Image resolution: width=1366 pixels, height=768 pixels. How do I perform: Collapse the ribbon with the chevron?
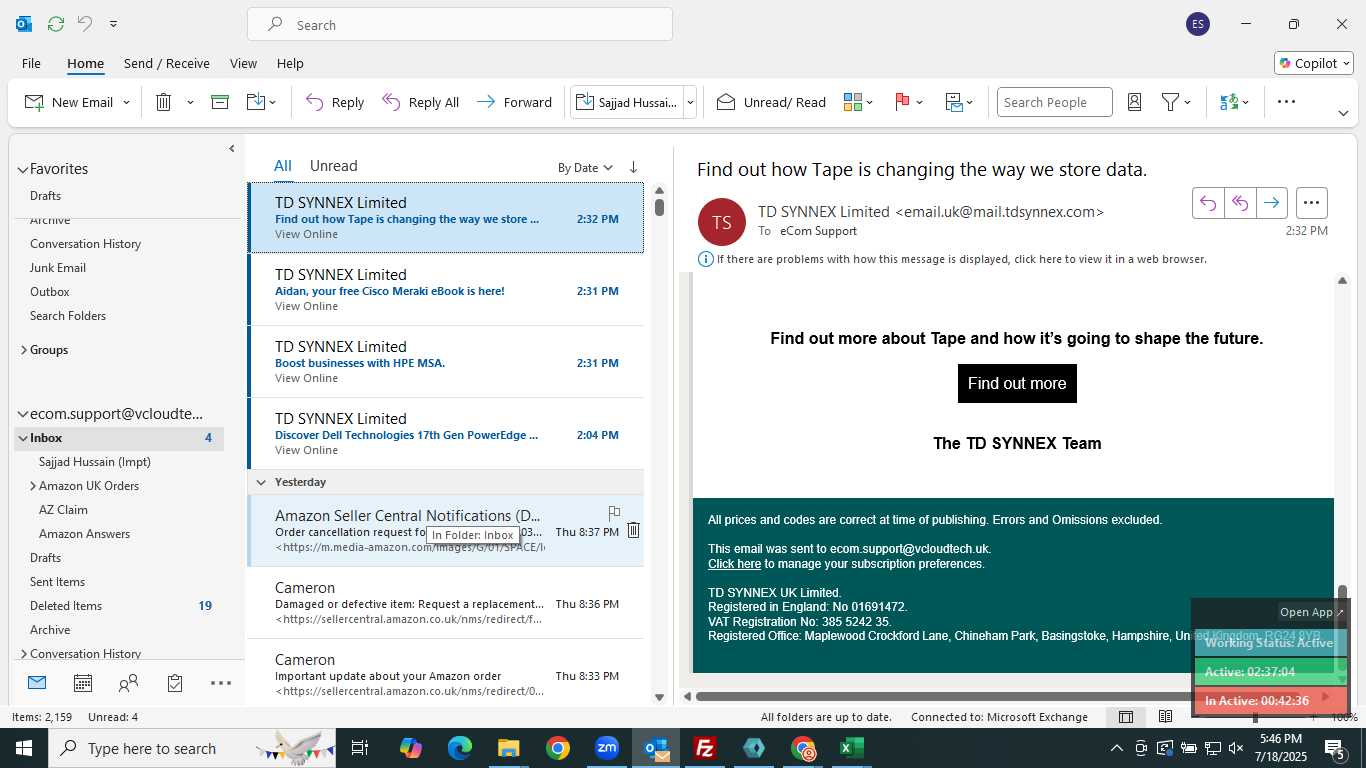coord(1343,113)
